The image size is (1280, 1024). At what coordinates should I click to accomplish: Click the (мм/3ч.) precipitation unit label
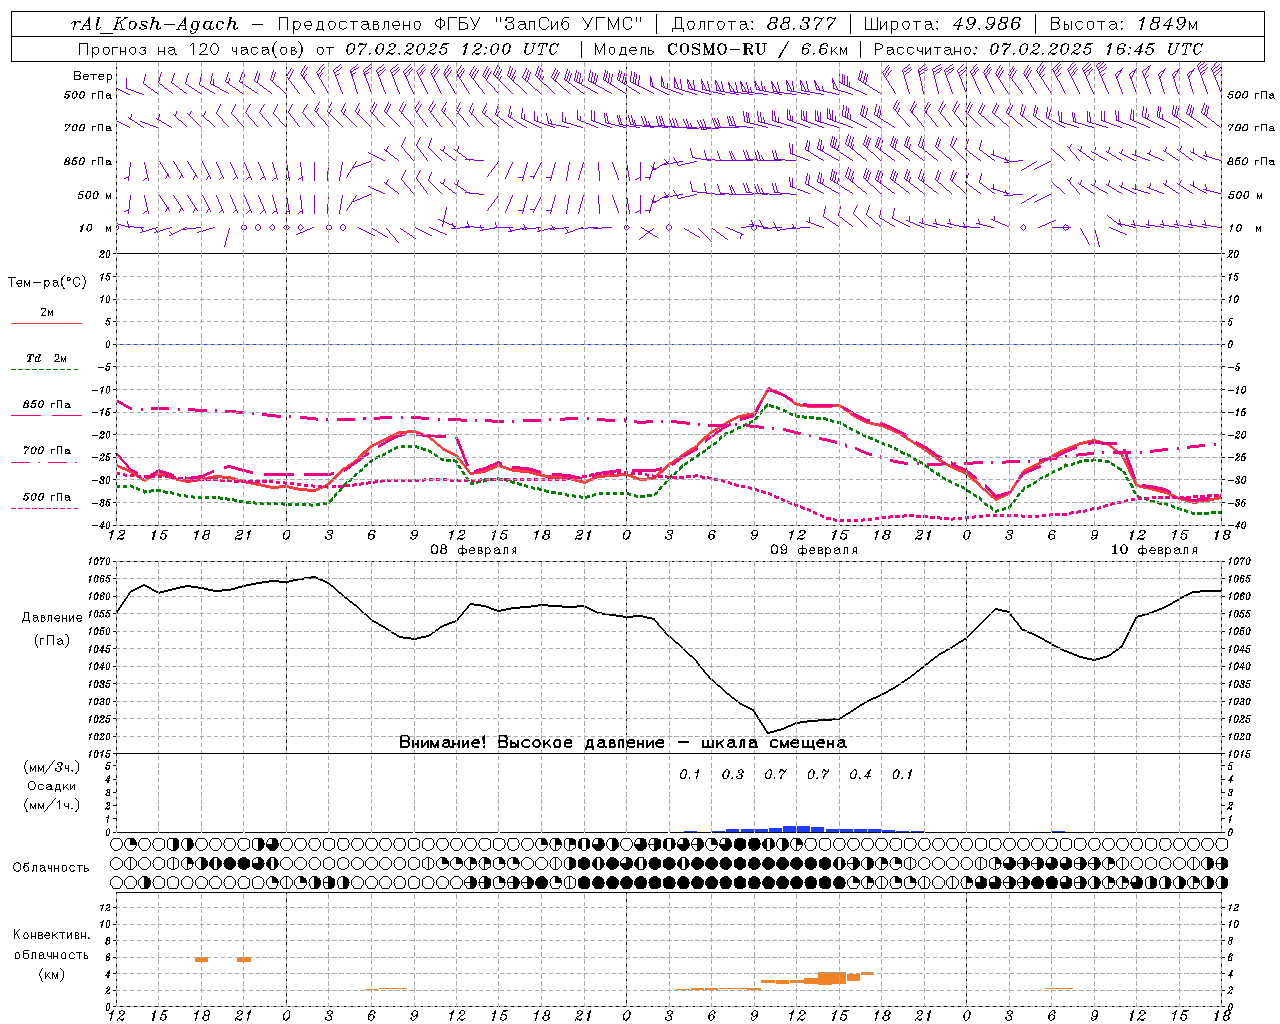coord(52,767)
